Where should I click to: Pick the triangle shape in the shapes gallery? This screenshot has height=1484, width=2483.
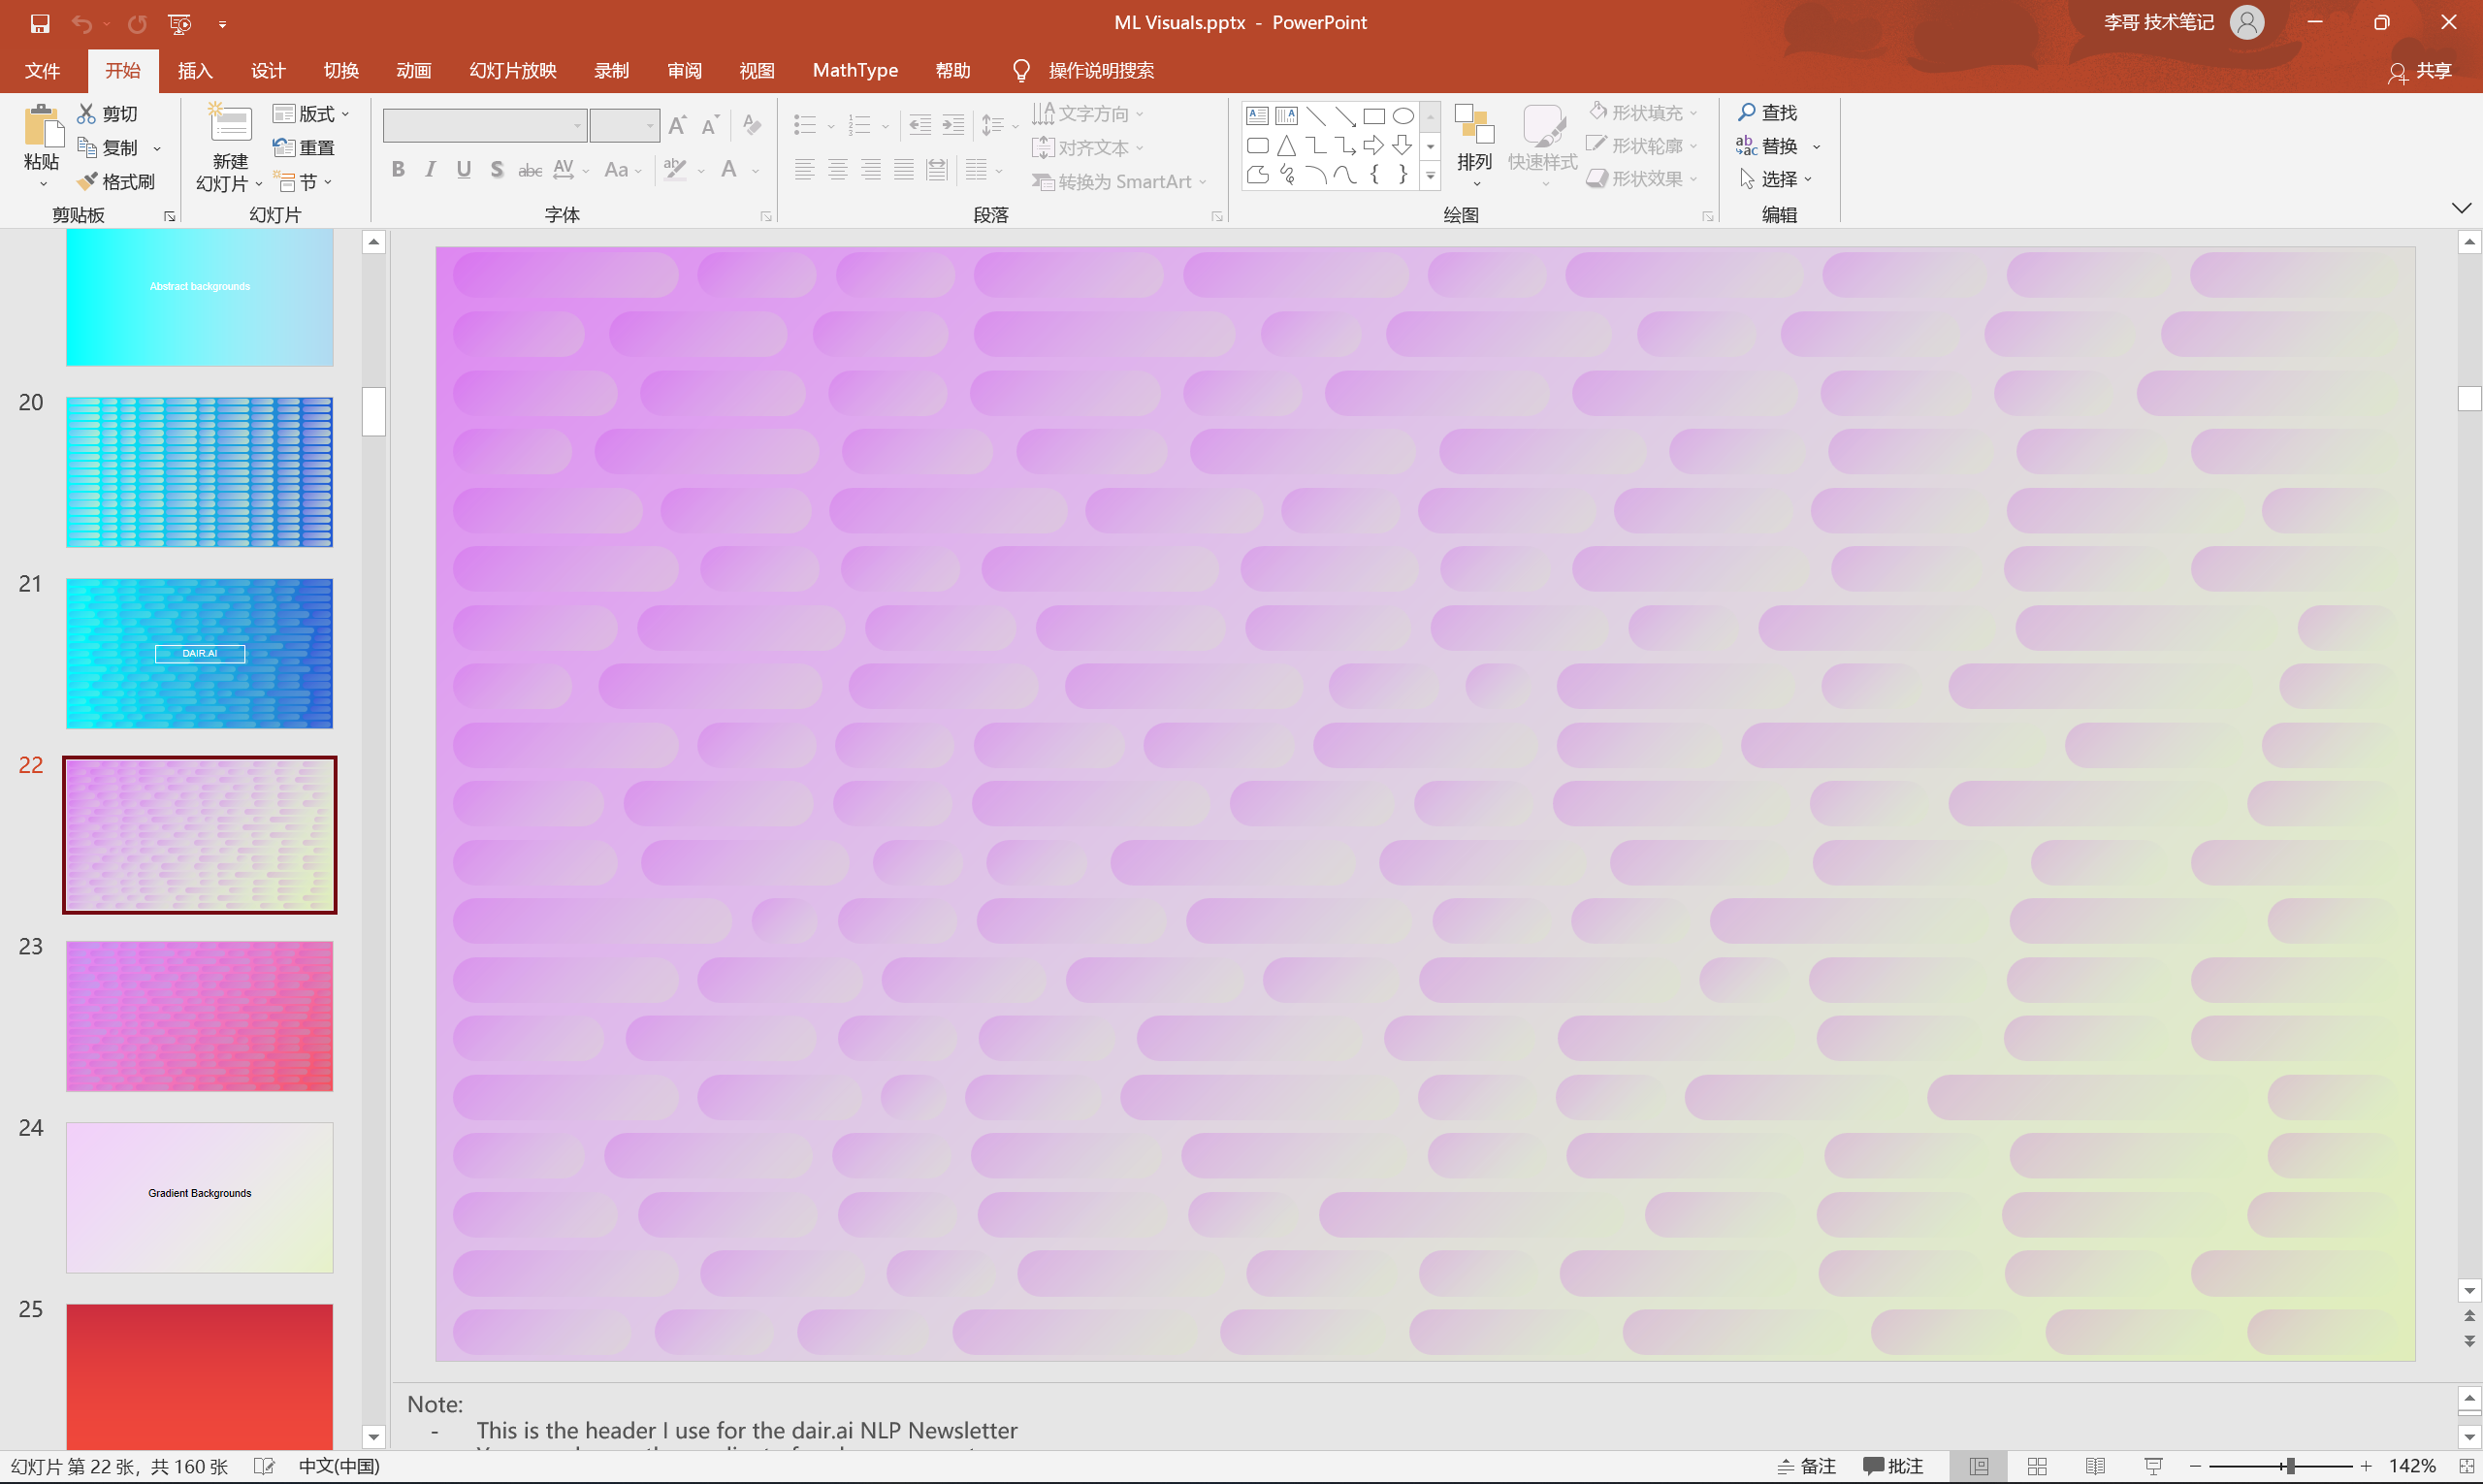(x=1287, y=146)
